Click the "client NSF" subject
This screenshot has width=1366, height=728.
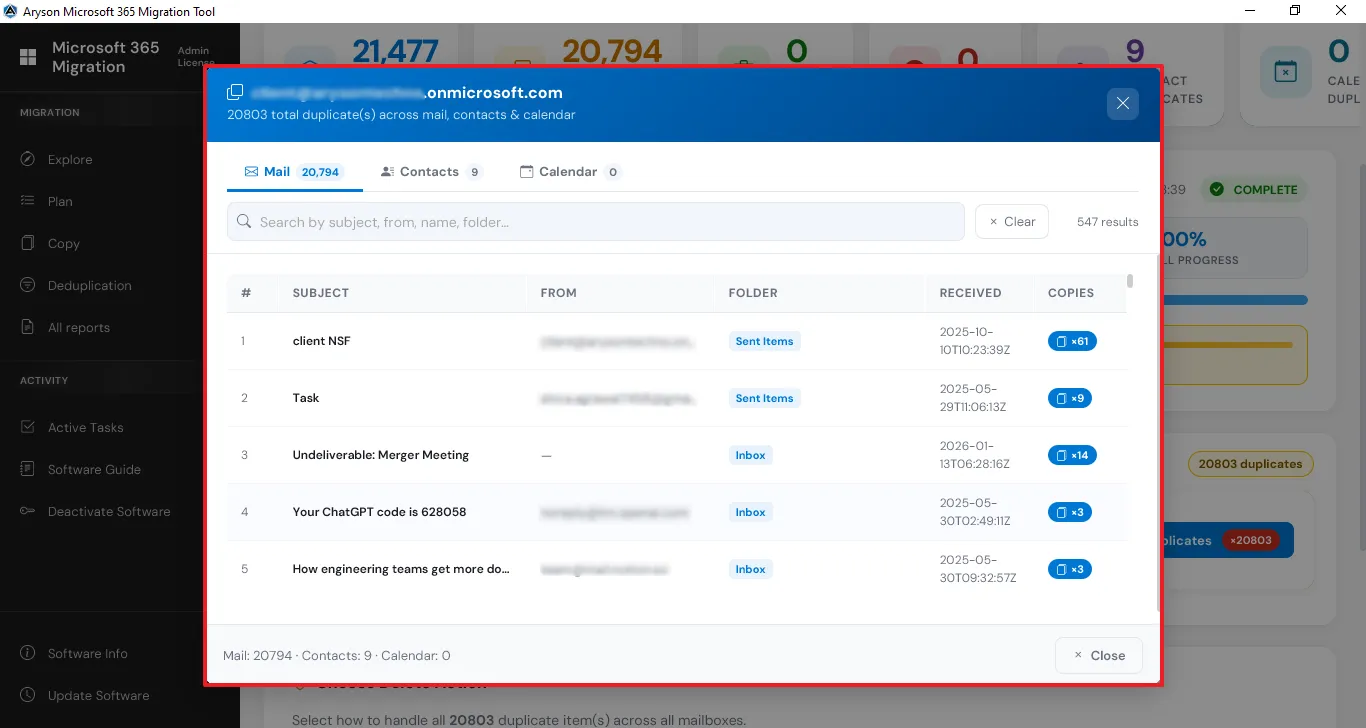click(x=321, y=341)
